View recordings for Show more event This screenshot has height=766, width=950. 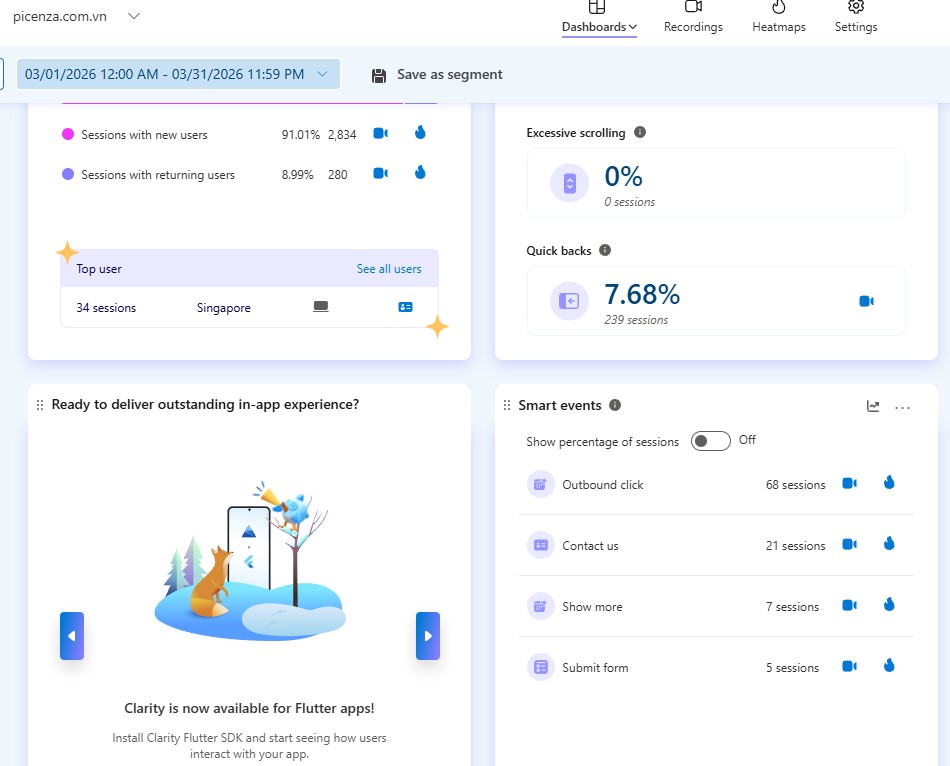pos(849,606)
